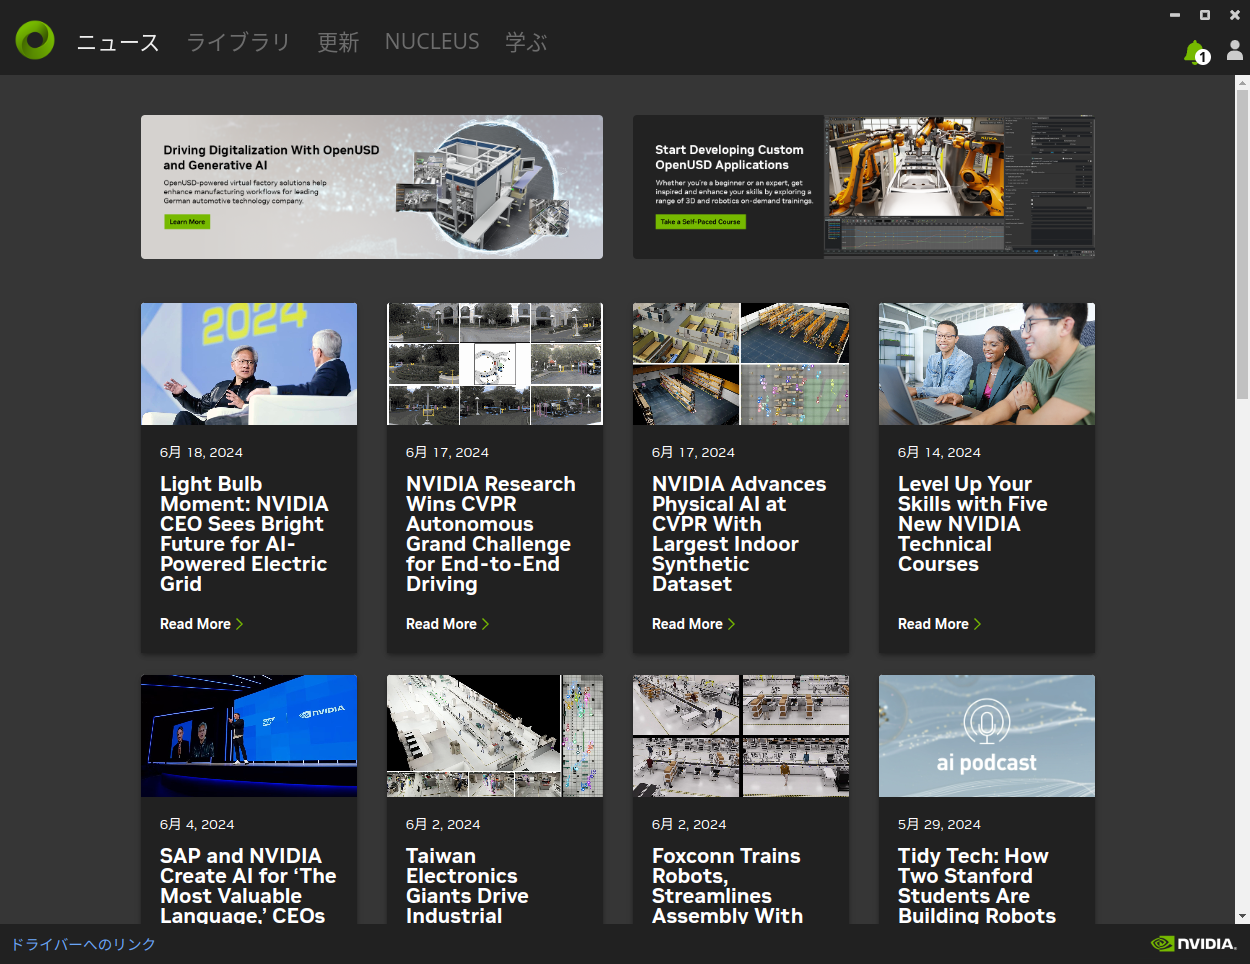Open NVIDIA Research Wins CVPR headline

[491, 534]
